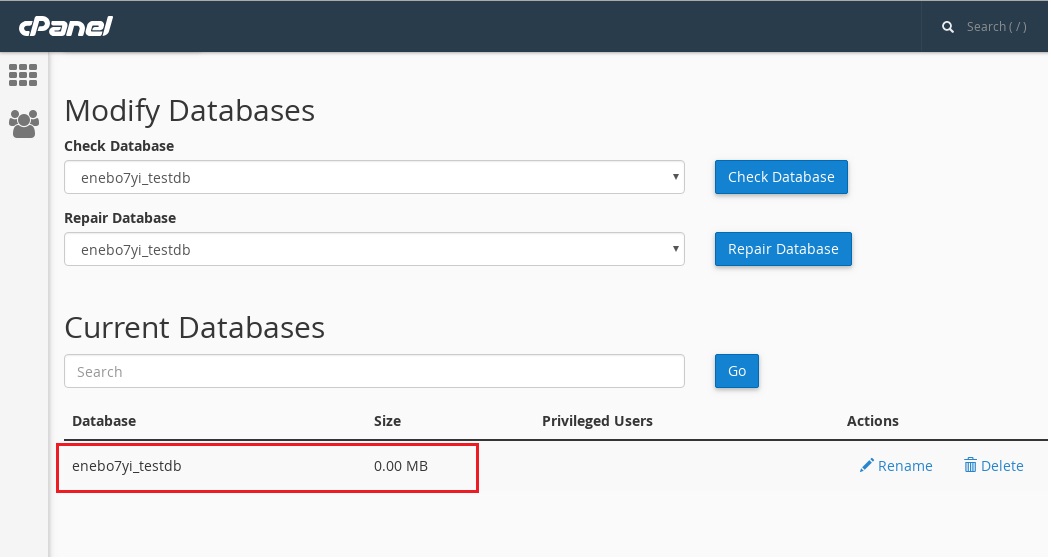Sort by the Database column header
This screenshot has height=559, width=1051.
(104, 421)
